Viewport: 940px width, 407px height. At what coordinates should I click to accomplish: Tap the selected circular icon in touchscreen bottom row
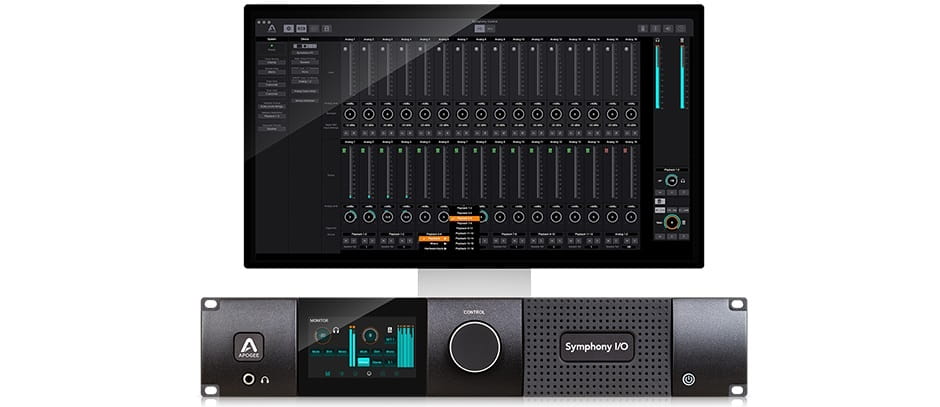(x=369, y=373)
